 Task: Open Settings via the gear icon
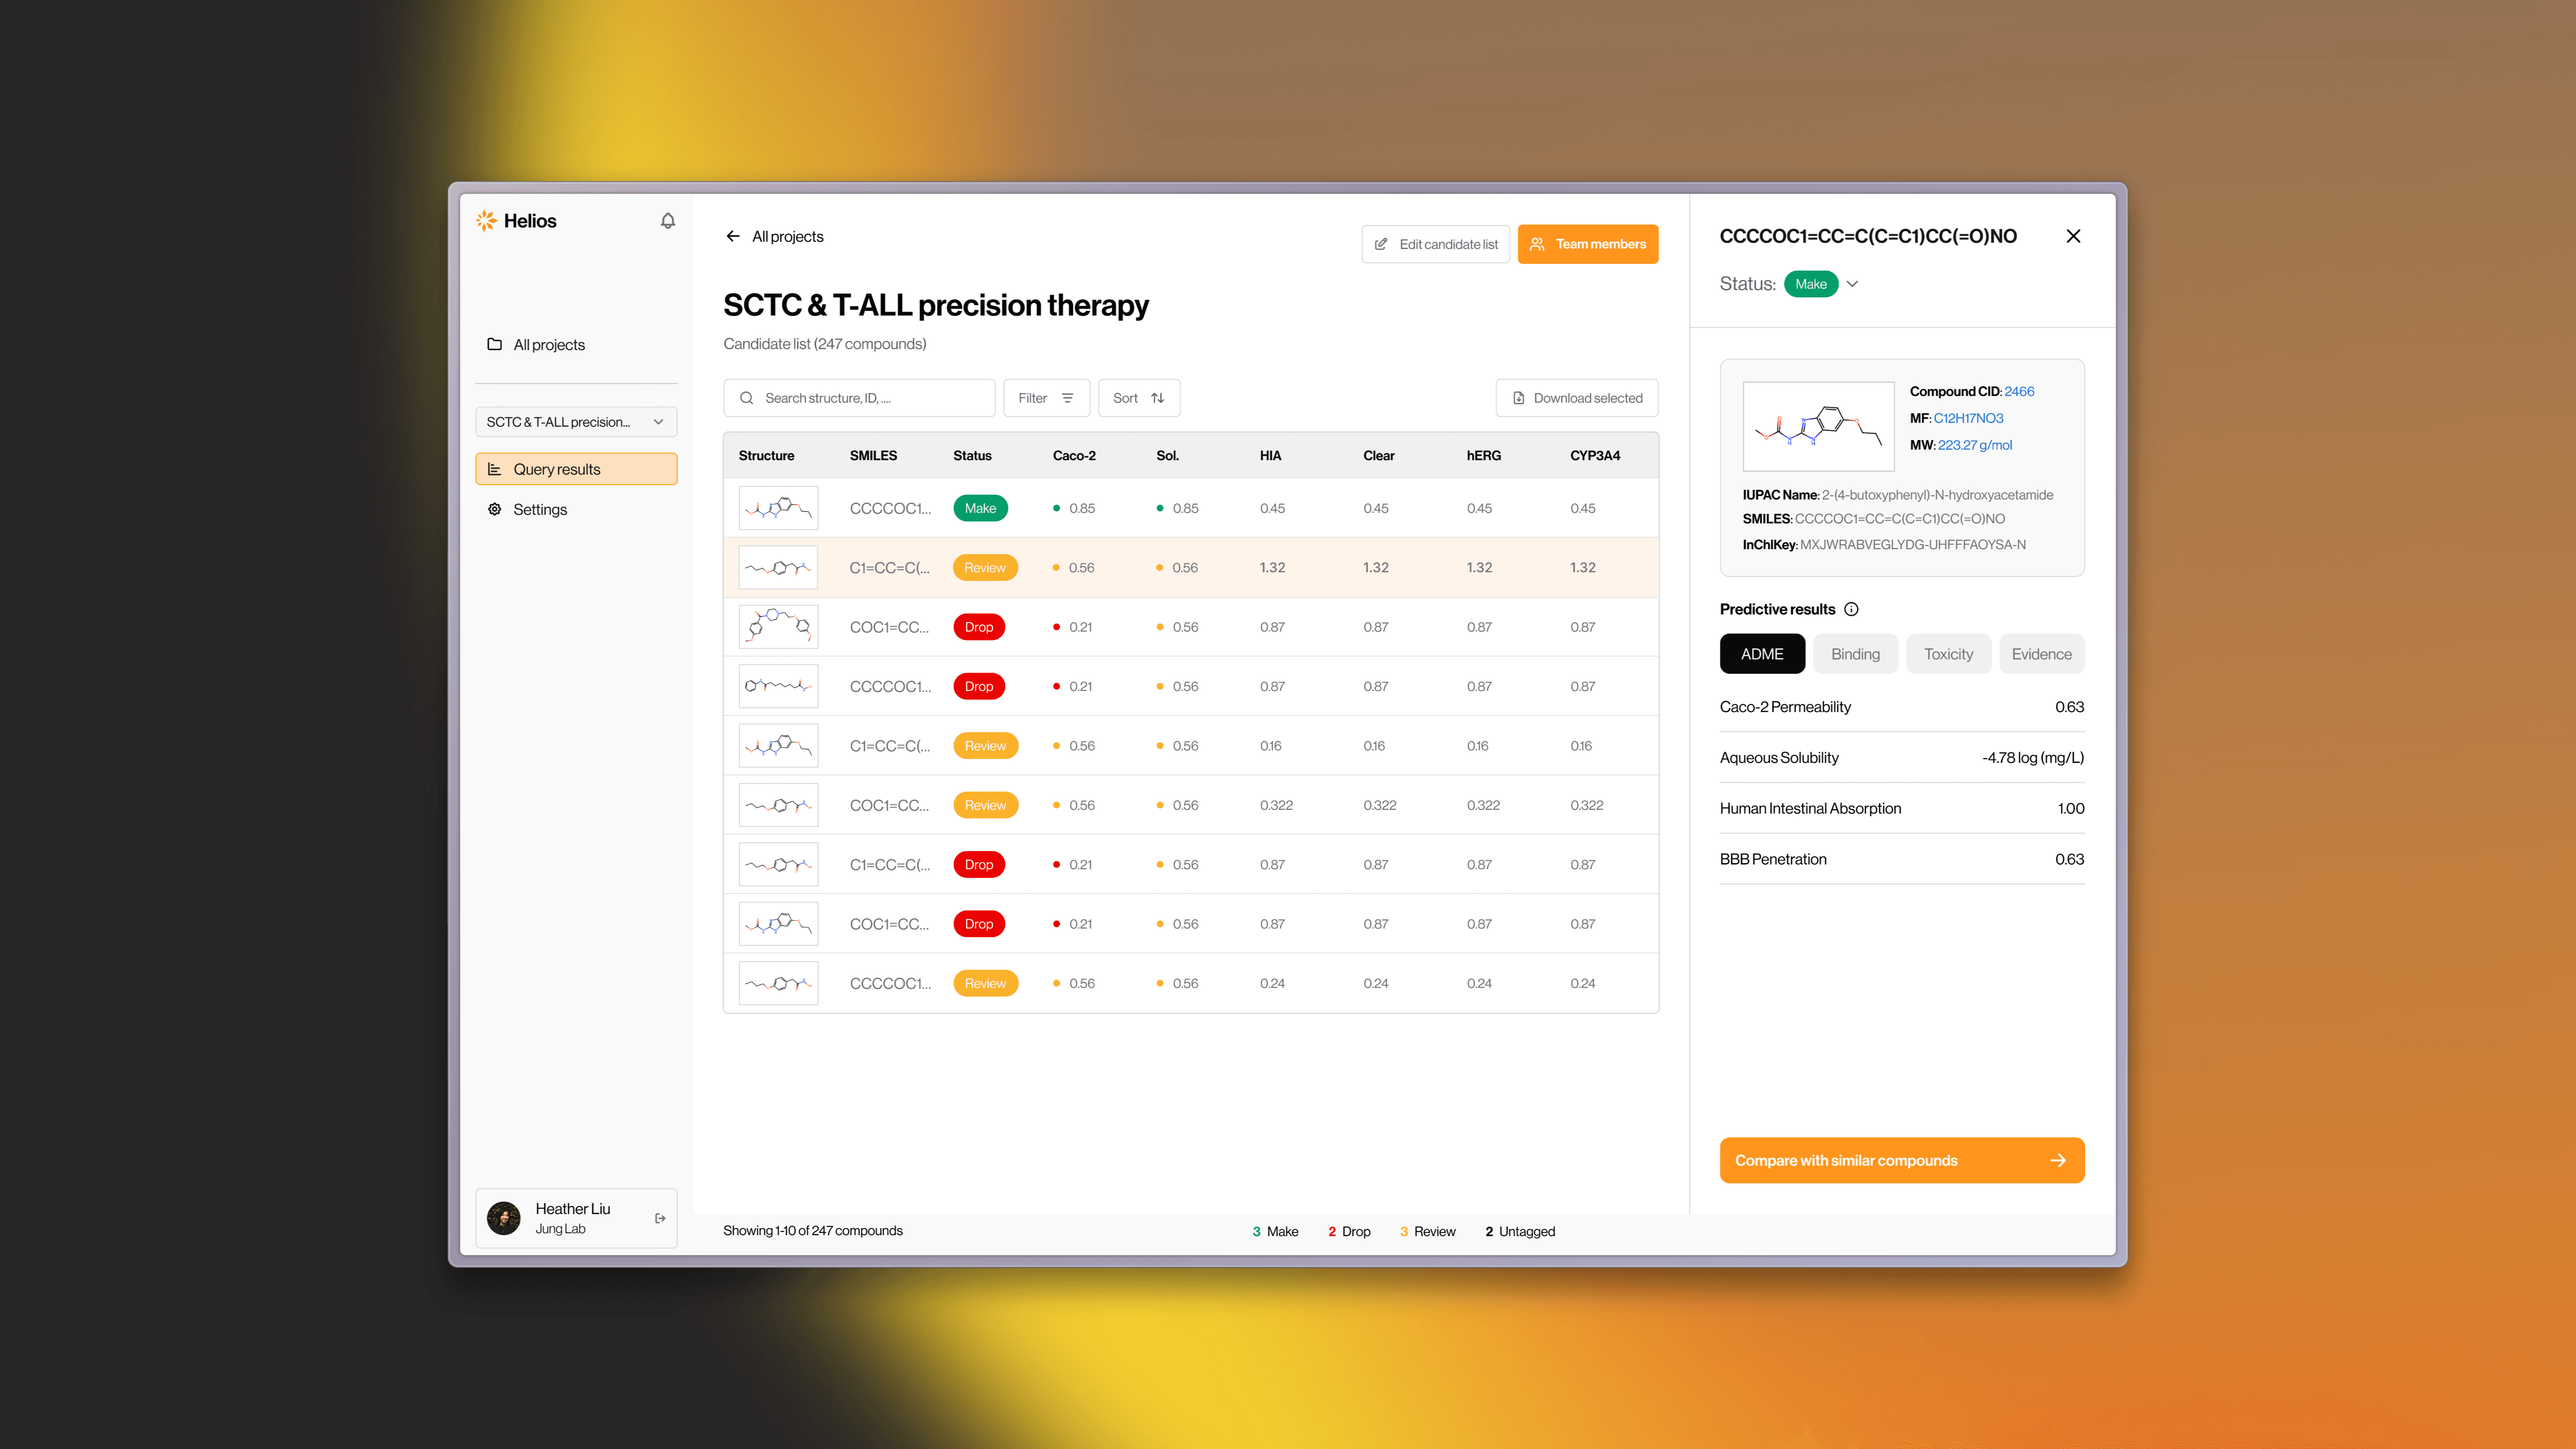coord(494,509)
